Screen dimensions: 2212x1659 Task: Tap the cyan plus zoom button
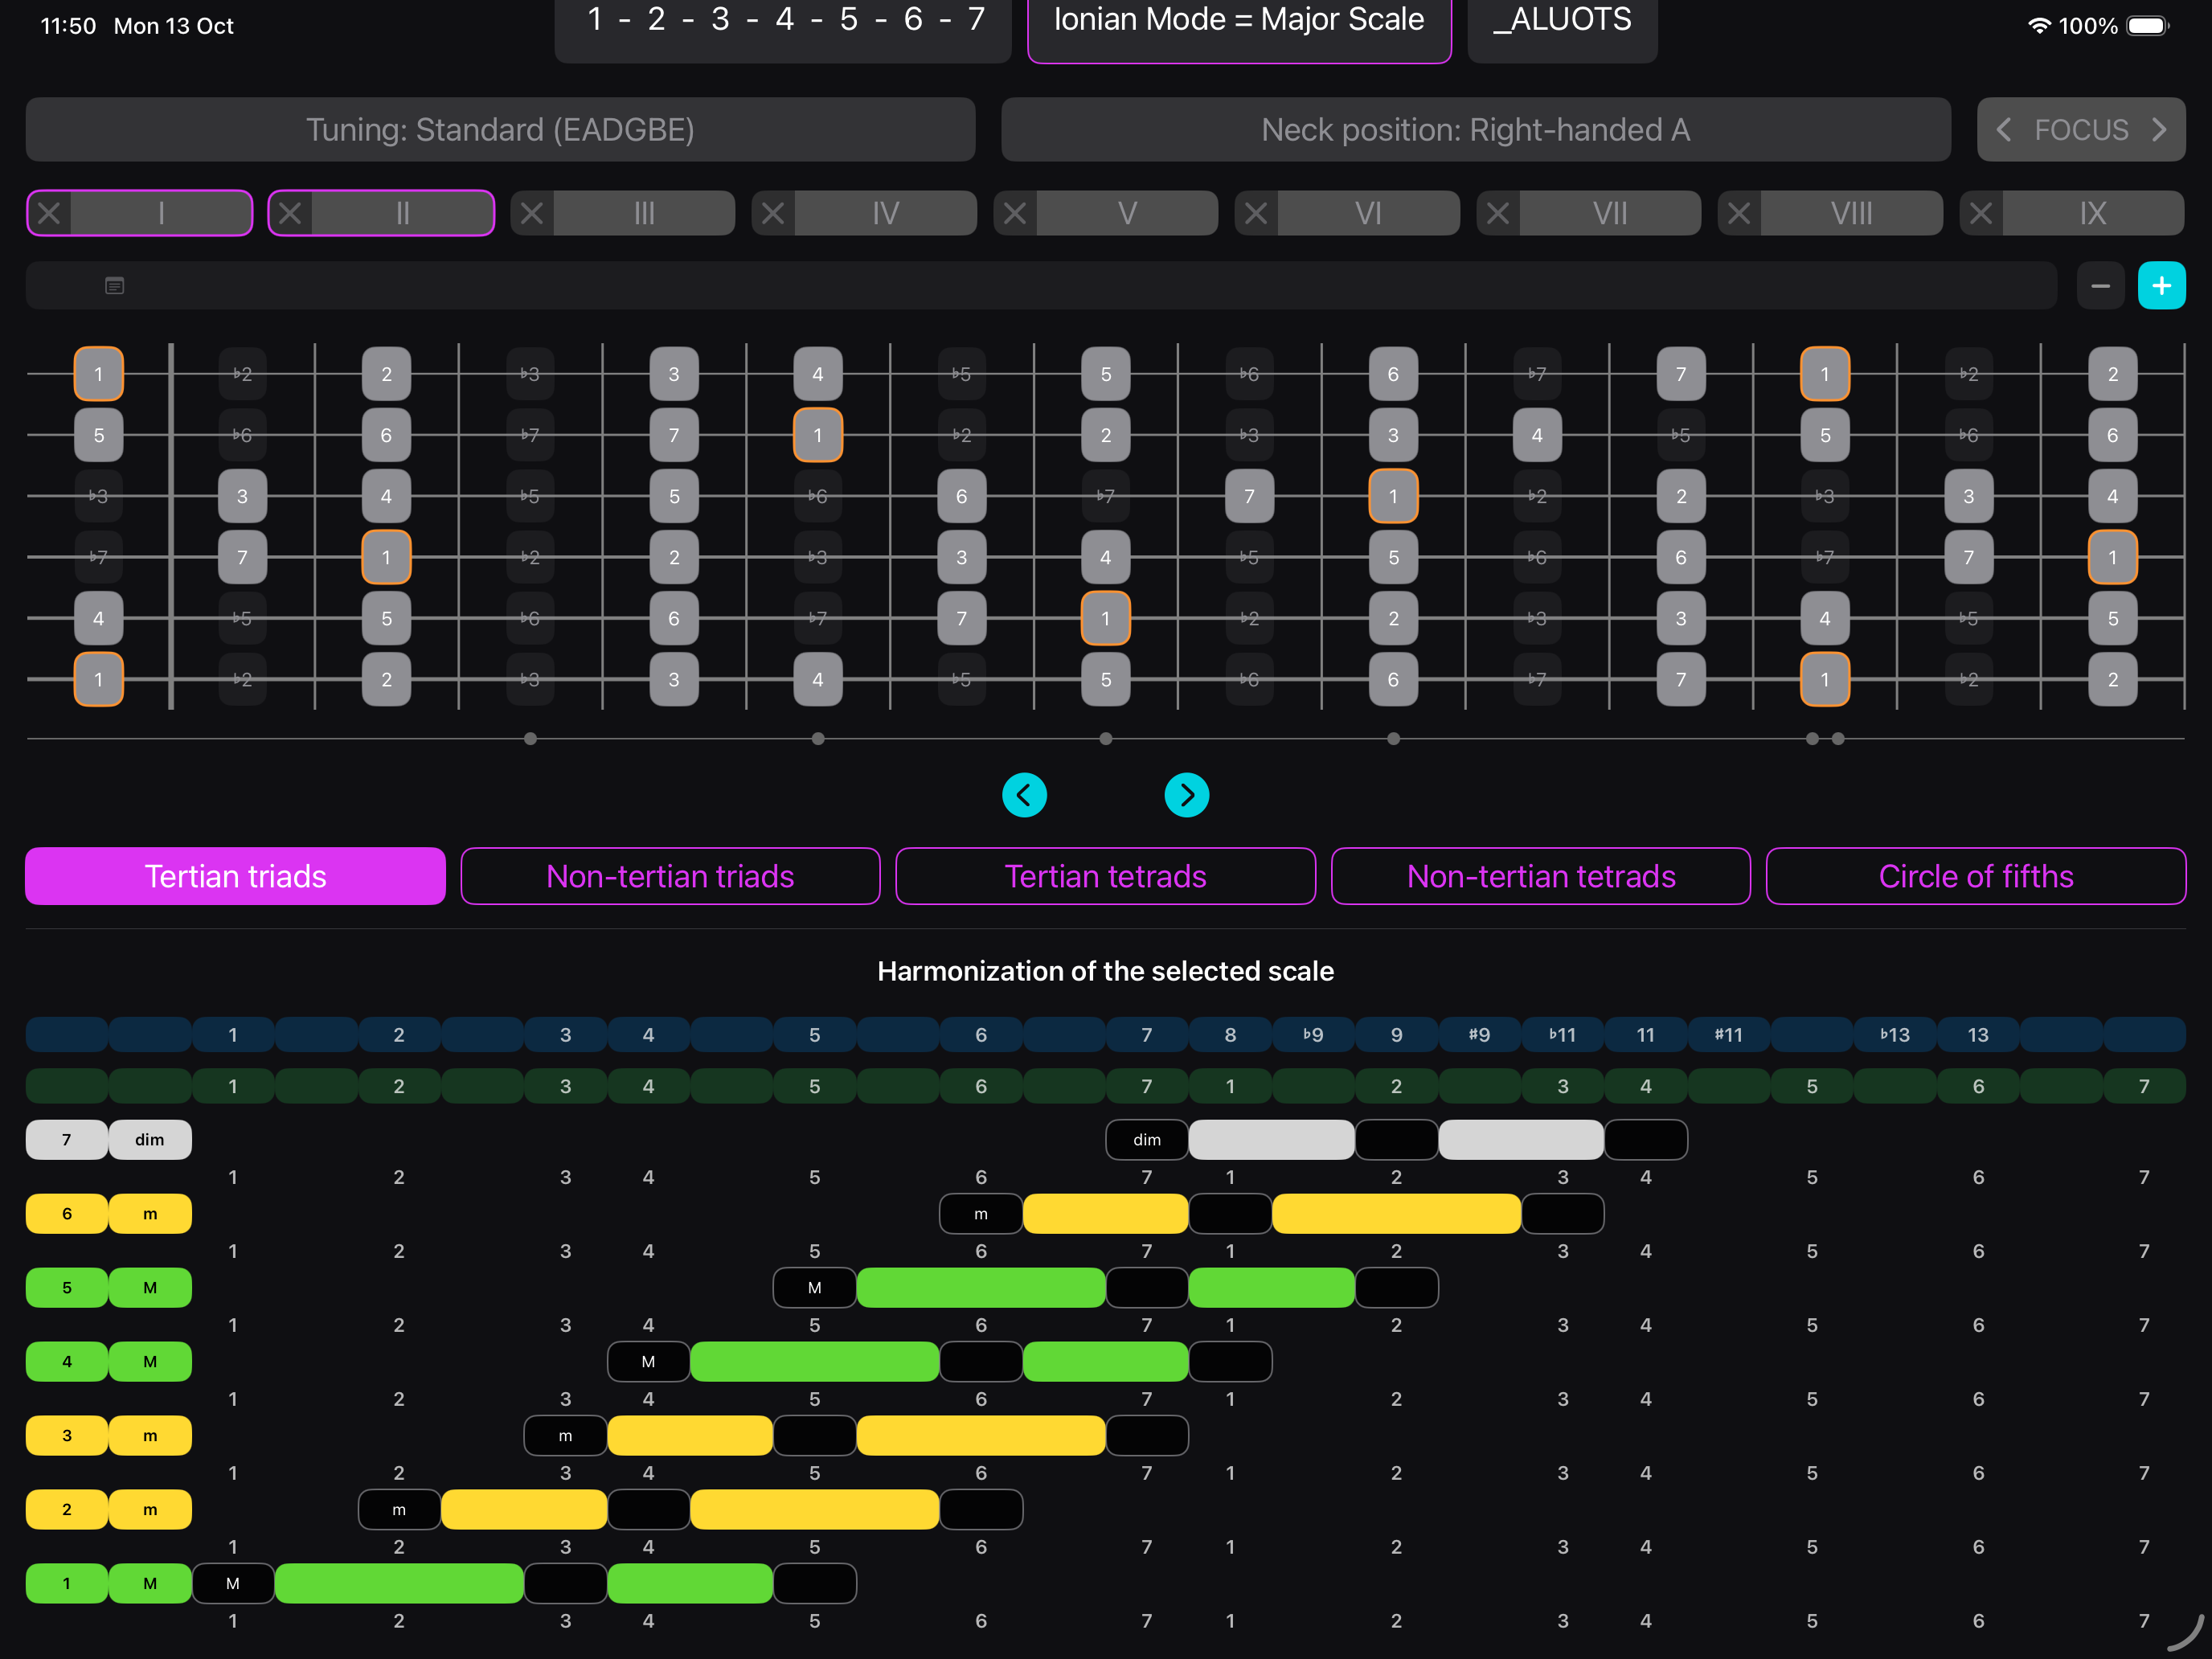pos(2161,286)
